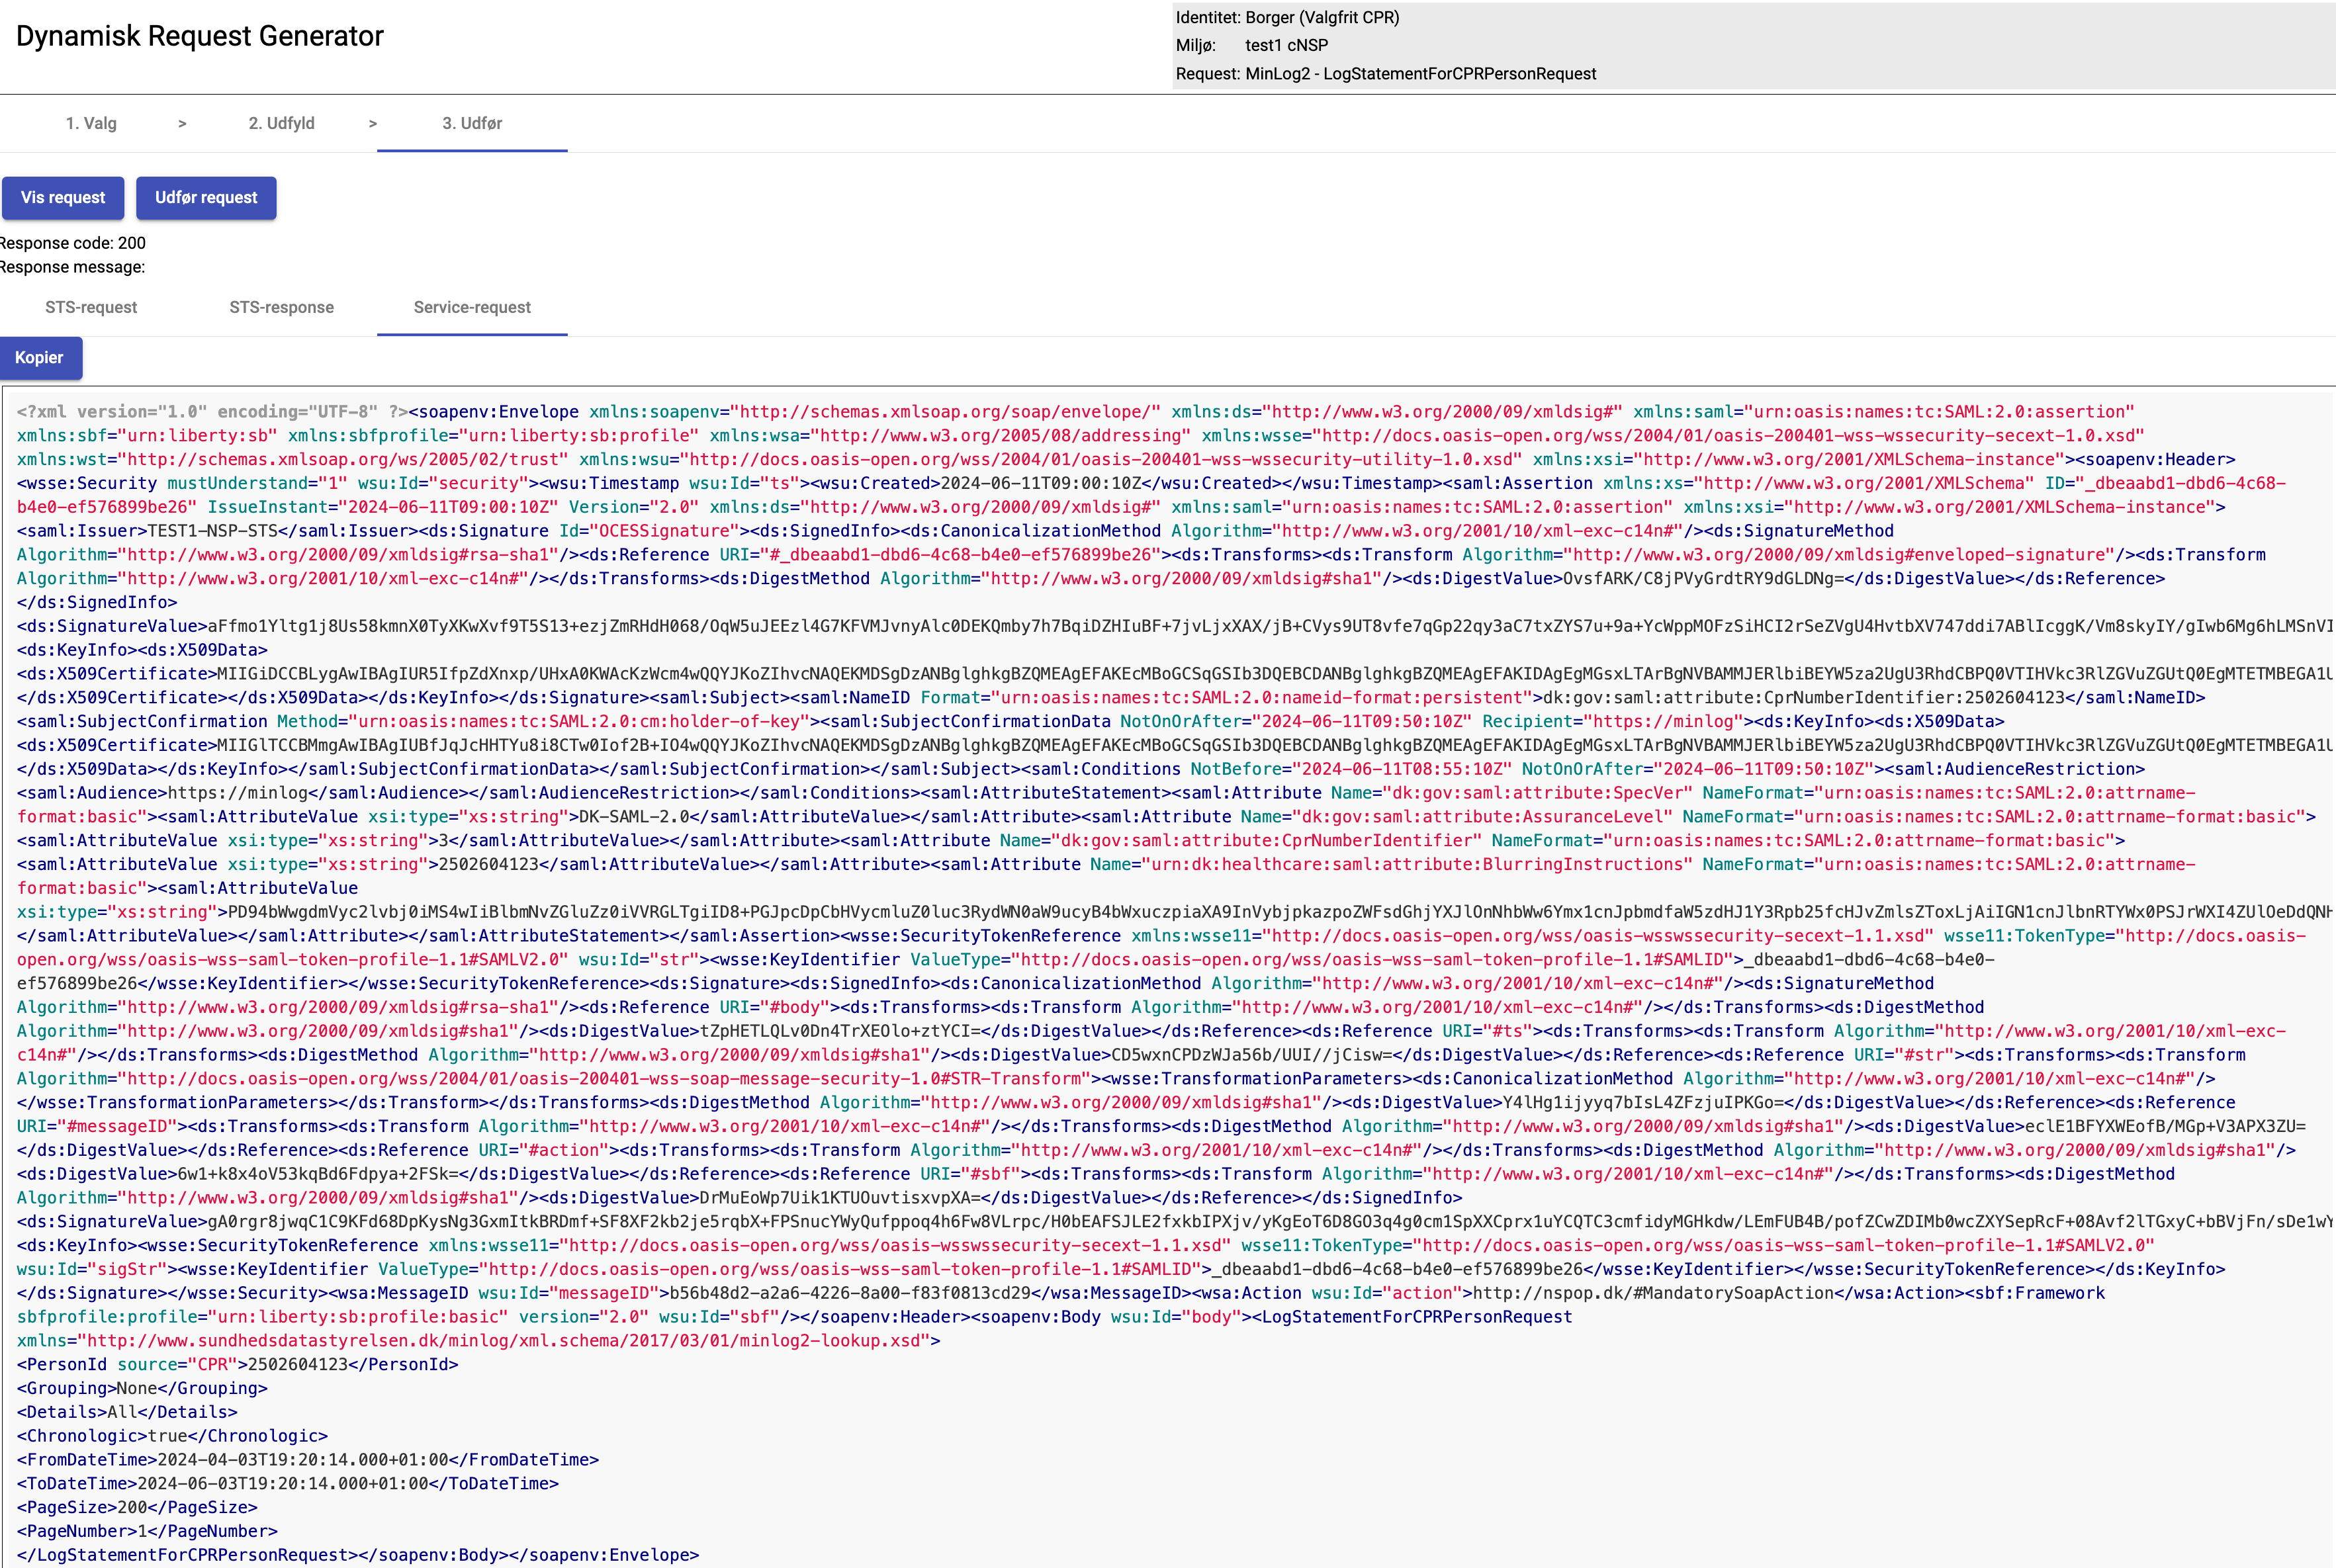Viewport: 2336px width, 1568px height.
Task: Click the Response message label
Action: 73,267
